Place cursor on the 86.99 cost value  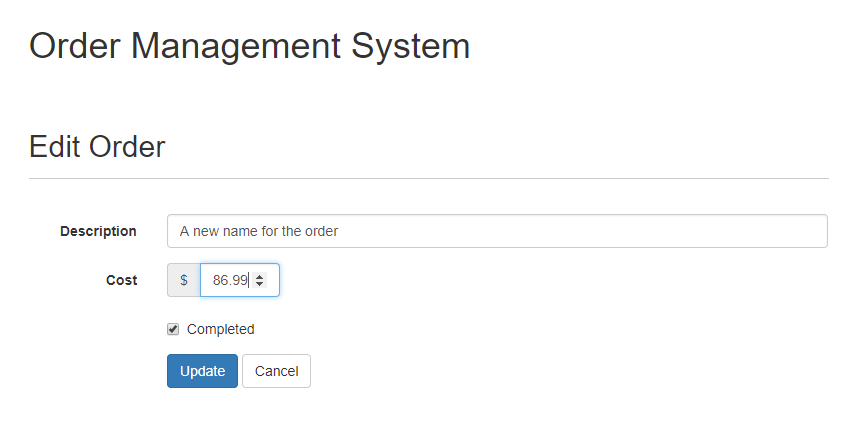point(230,280)
